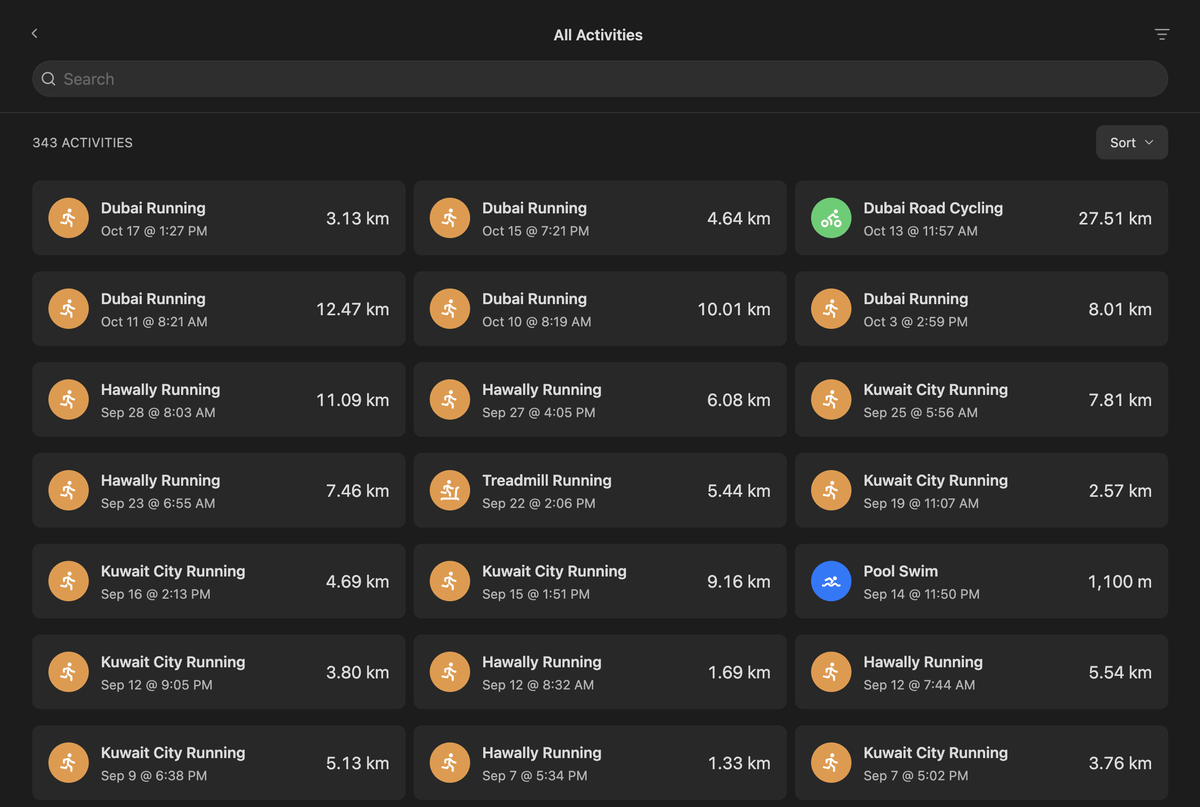The width and height of the screenshot is (1200, 807).
Task: Select the 6.08 km distance value
Action: pyautogui.click(x=739, y=400)
